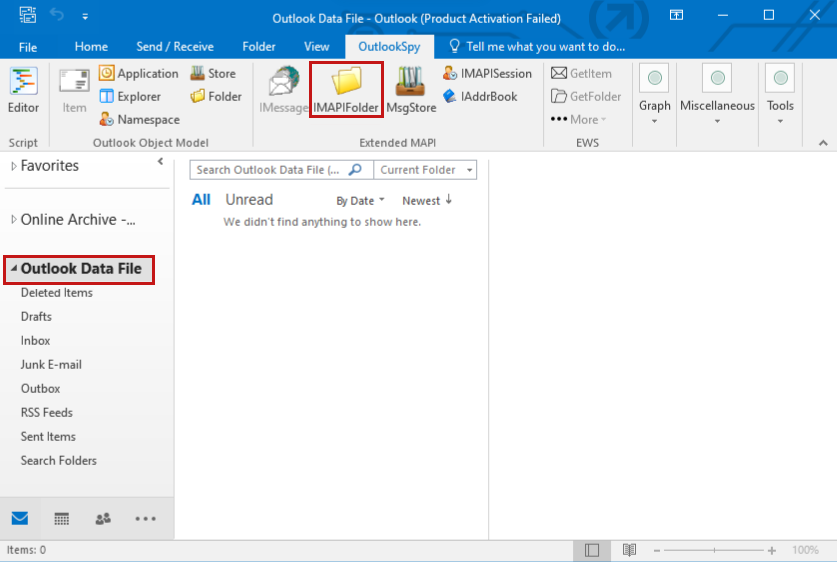The width and height of the screenshot is (837, 562).
Task: Expand the EWS More menu
Action: 579,120
